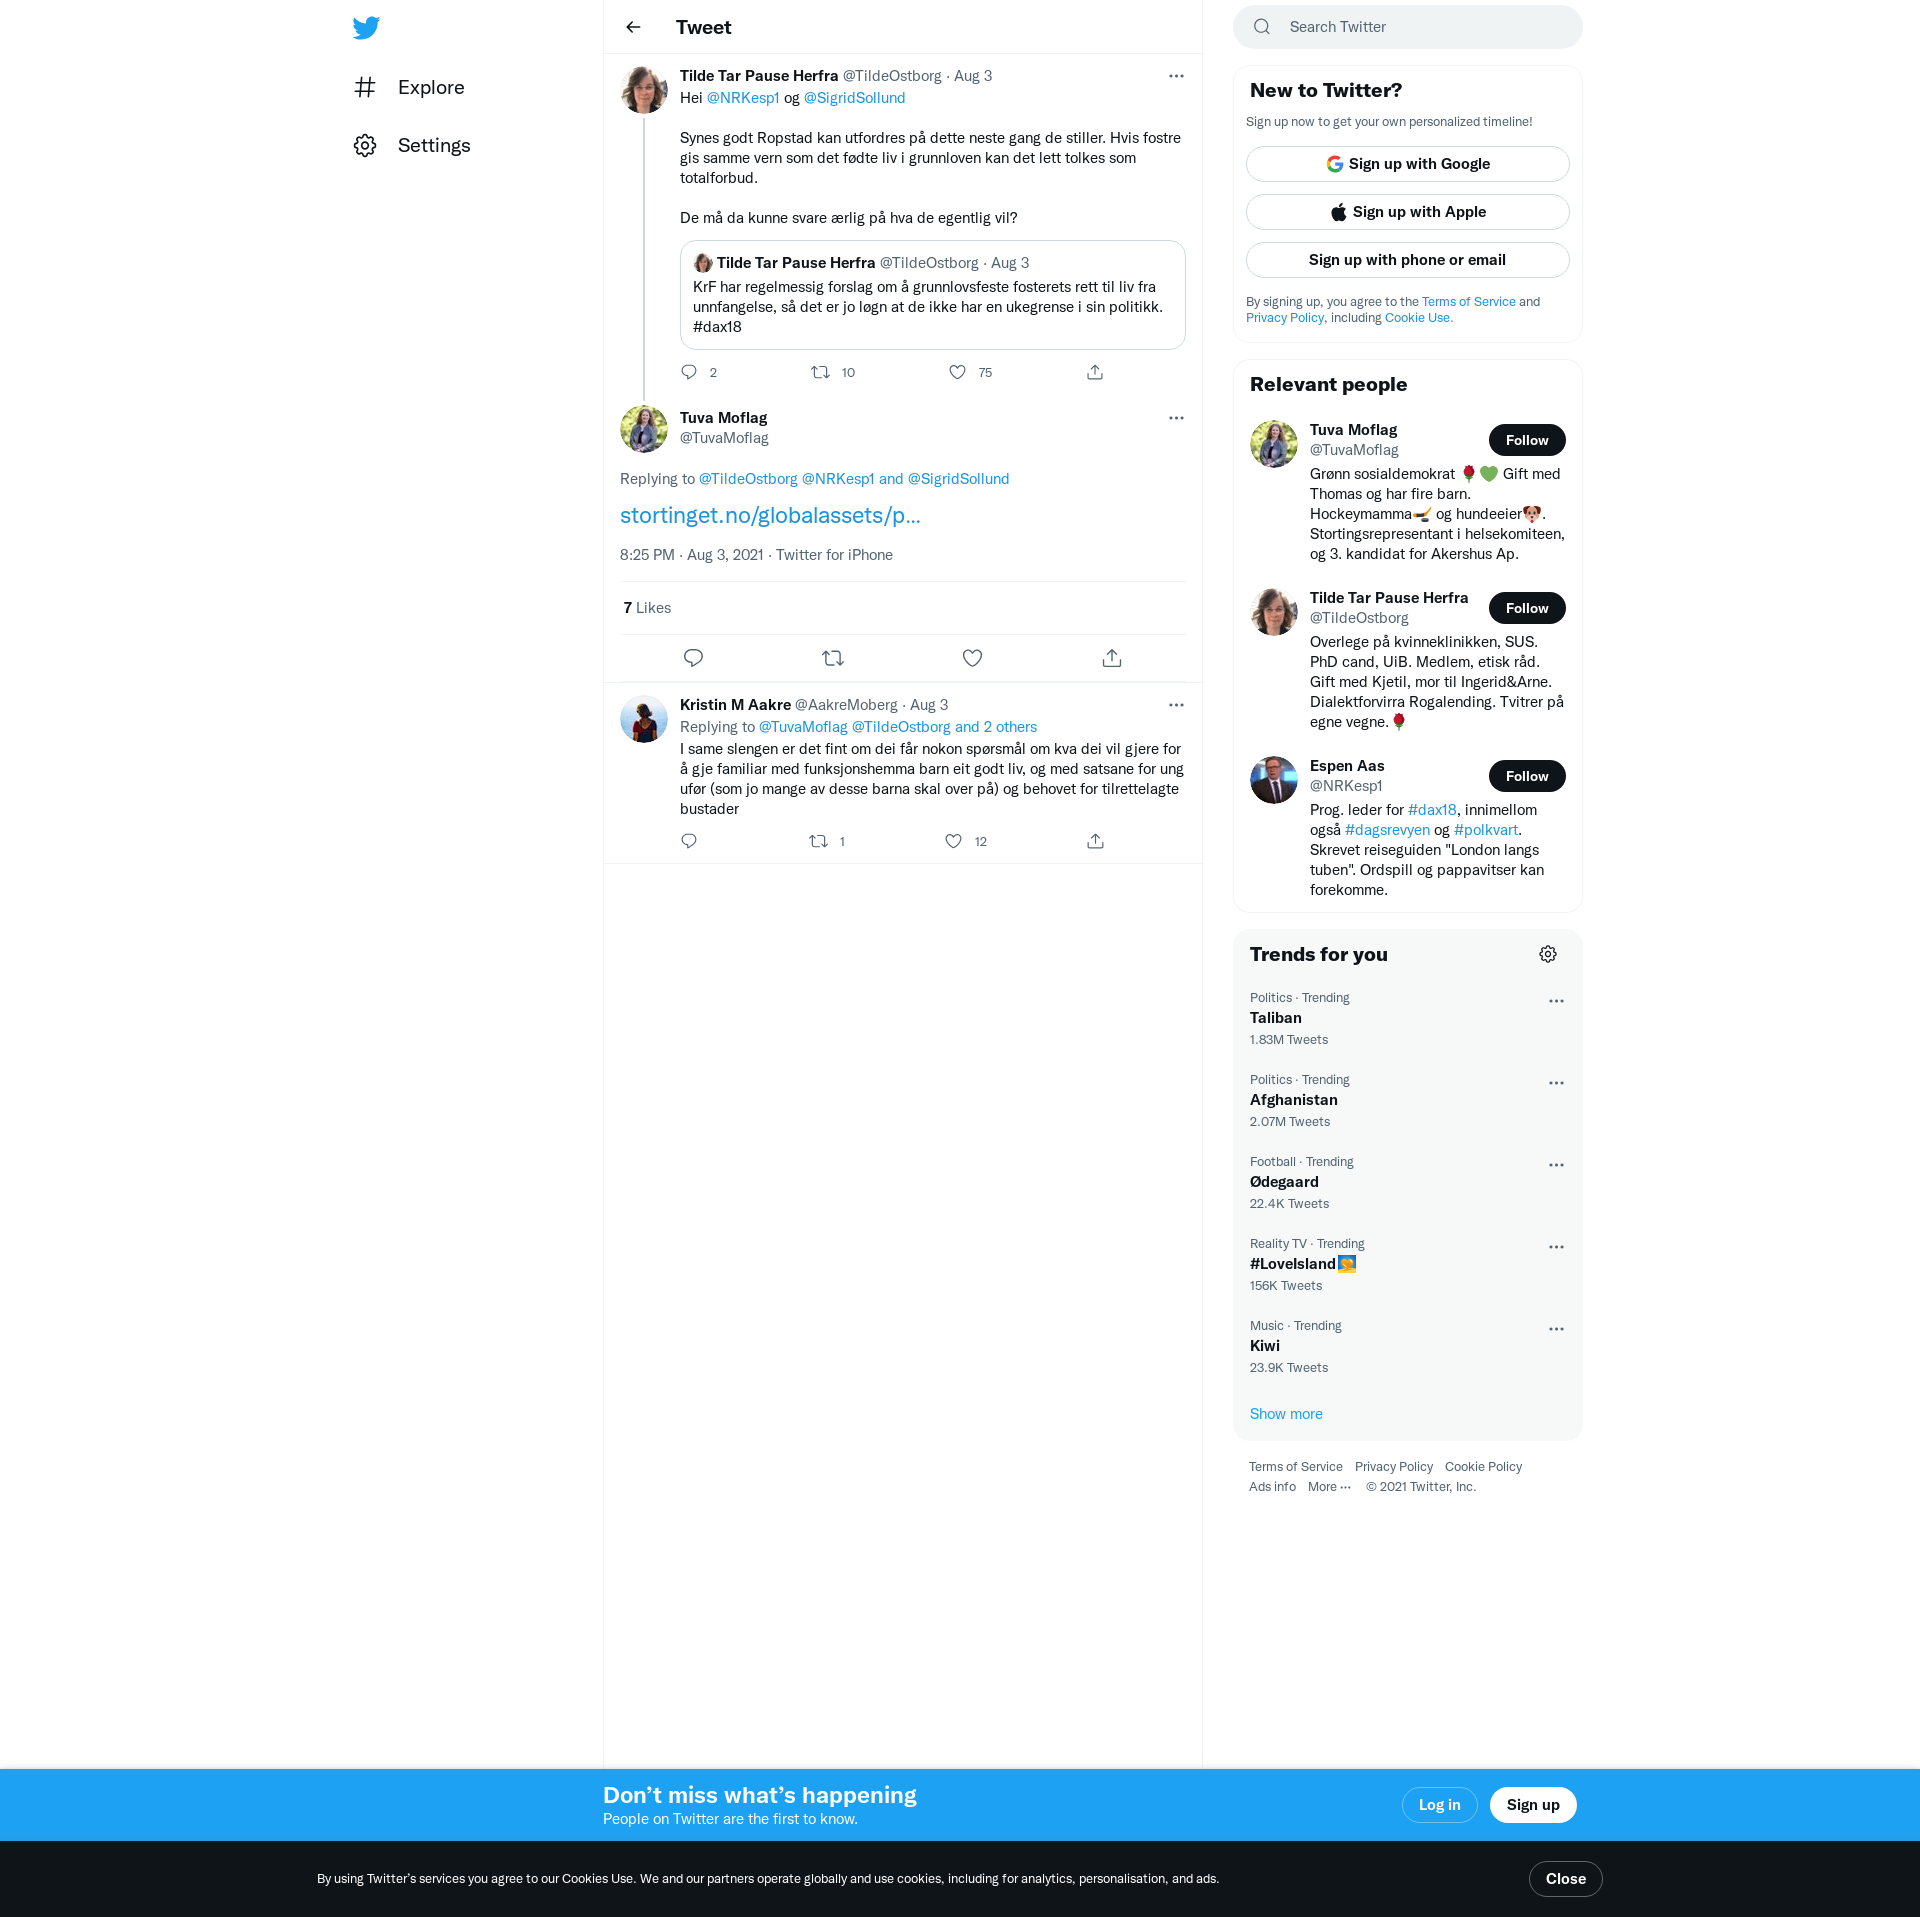Share Tuva Moflag's main tweet

pos(1112,658)
